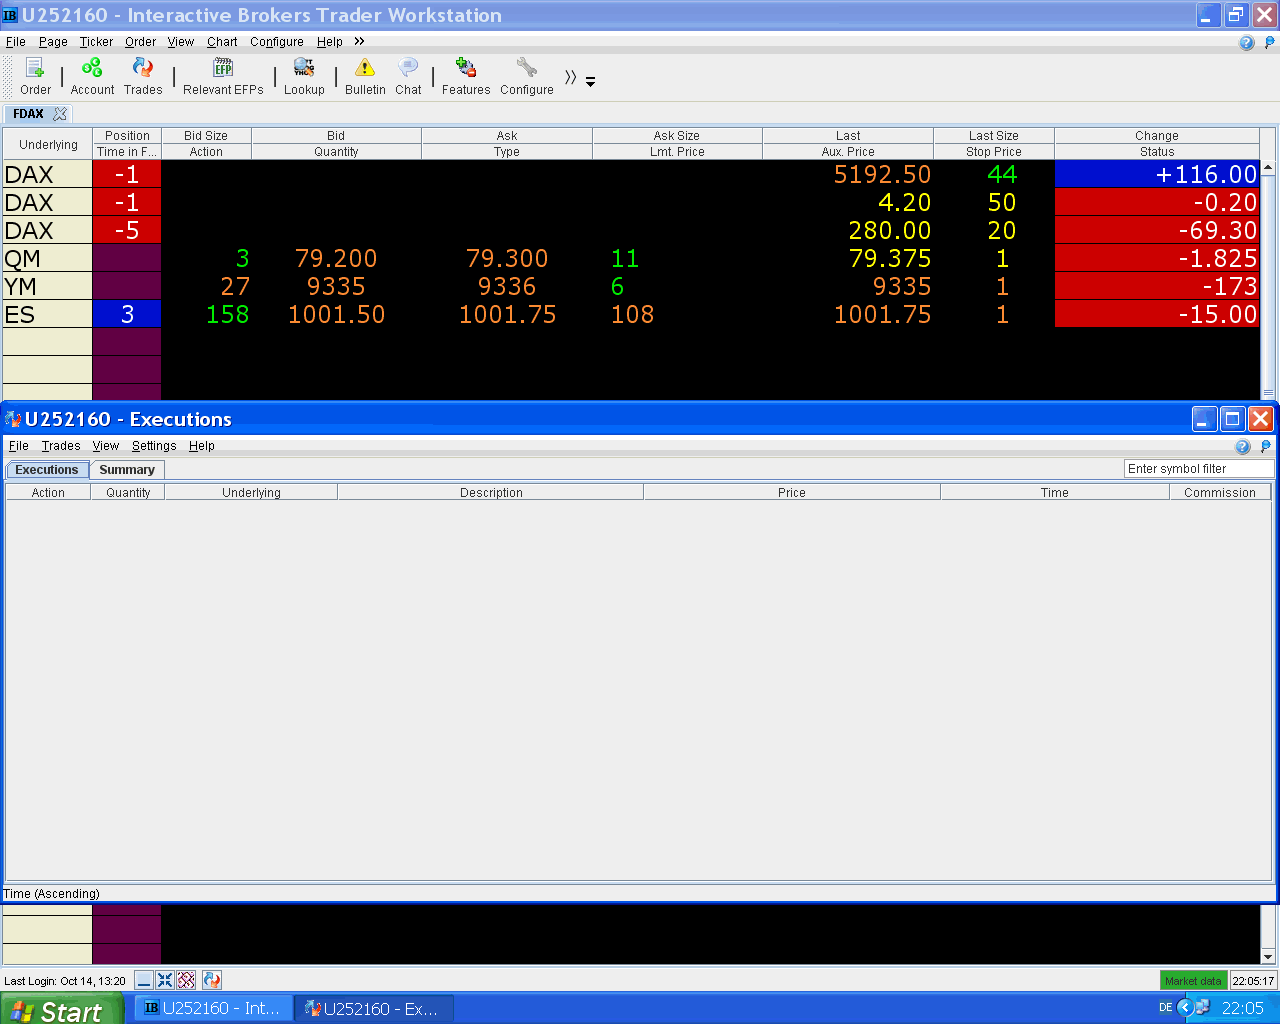Sort by Description column header

tap(491, 492)
